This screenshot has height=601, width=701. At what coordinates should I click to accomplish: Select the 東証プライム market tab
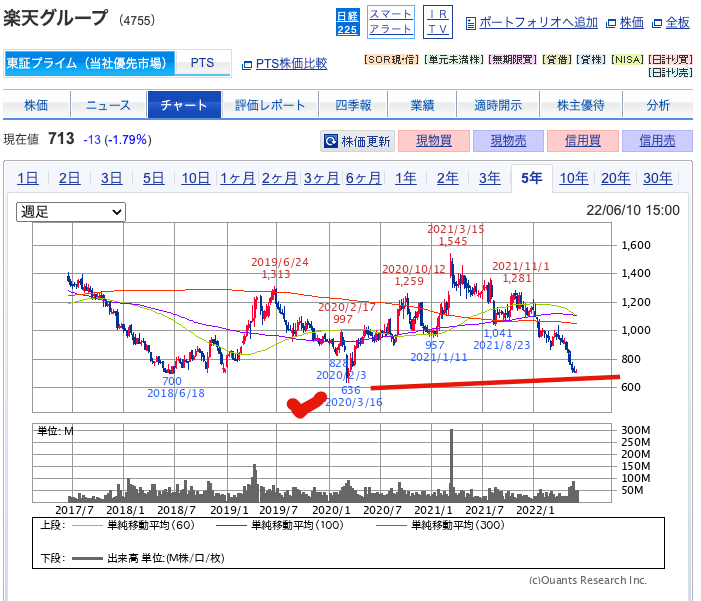89,63
